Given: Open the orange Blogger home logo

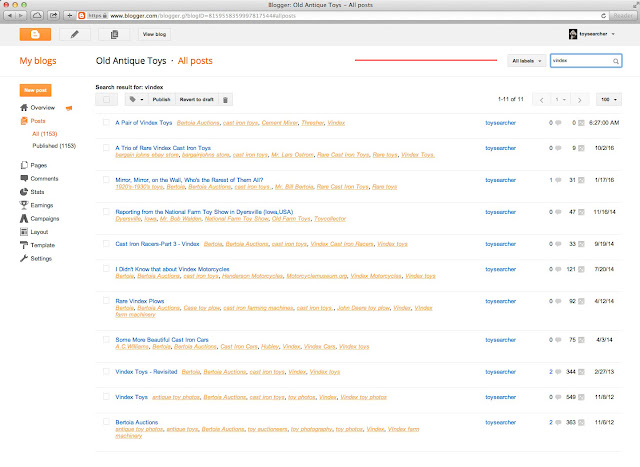Looking at the screenshot, I should pos(35,34).
